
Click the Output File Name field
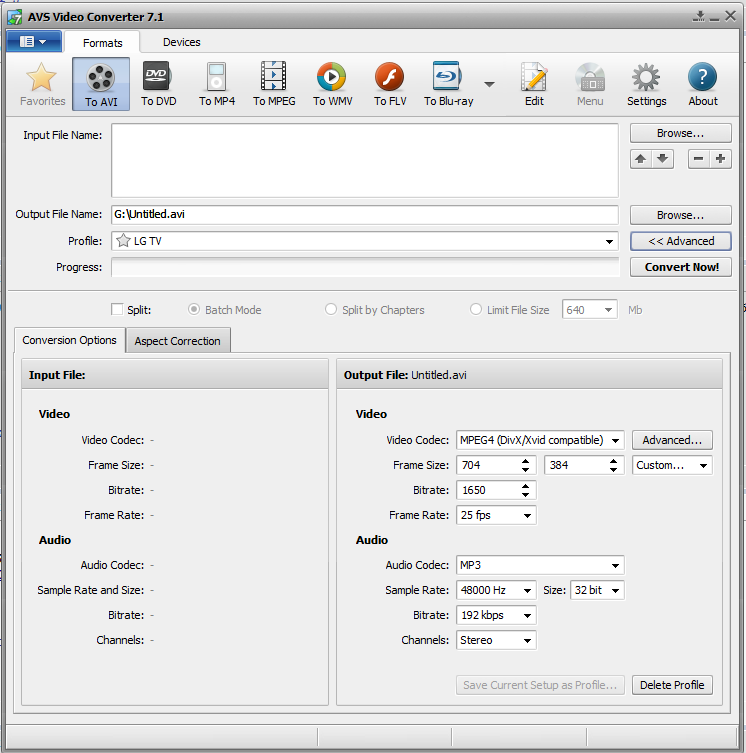365,214
